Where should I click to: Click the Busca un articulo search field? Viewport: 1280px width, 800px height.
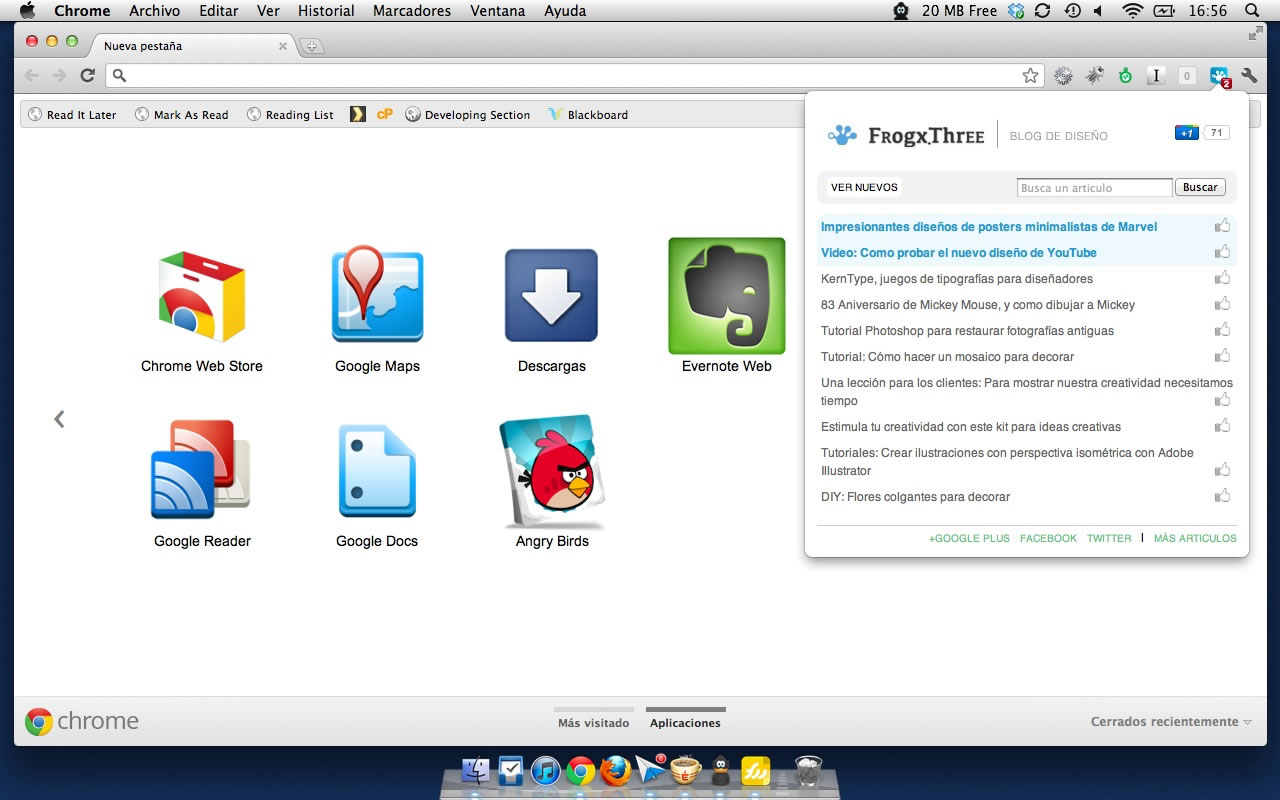pyautogui.click(x=1094, y=188)
